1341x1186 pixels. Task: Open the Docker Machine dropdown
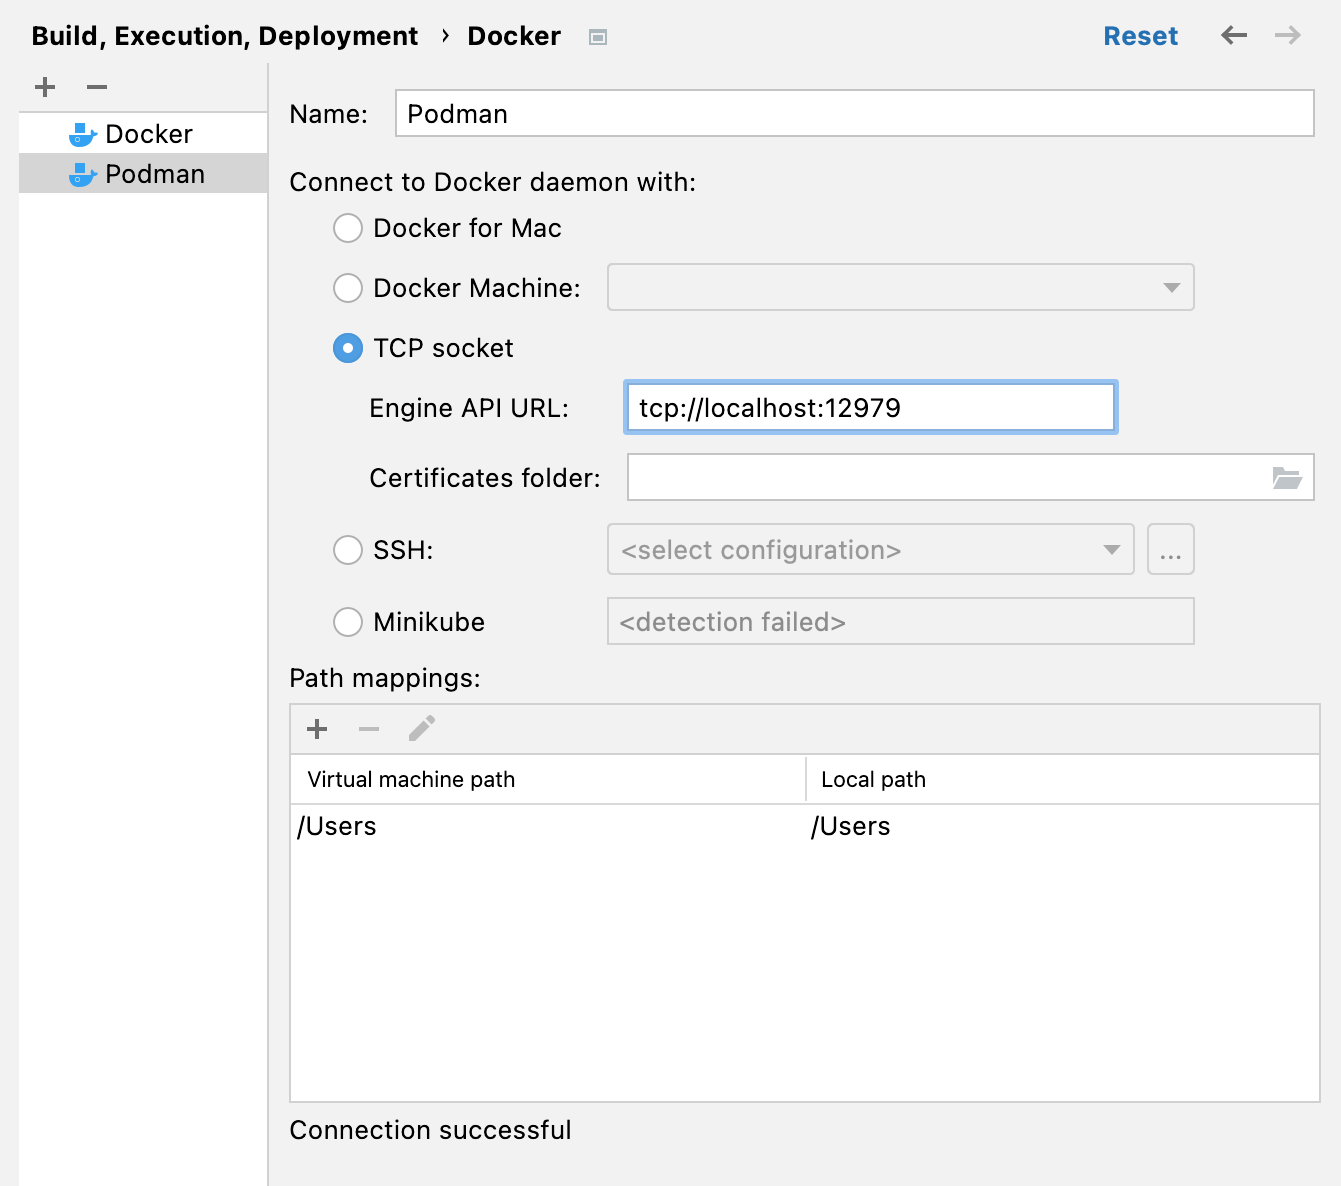point(901,287)
